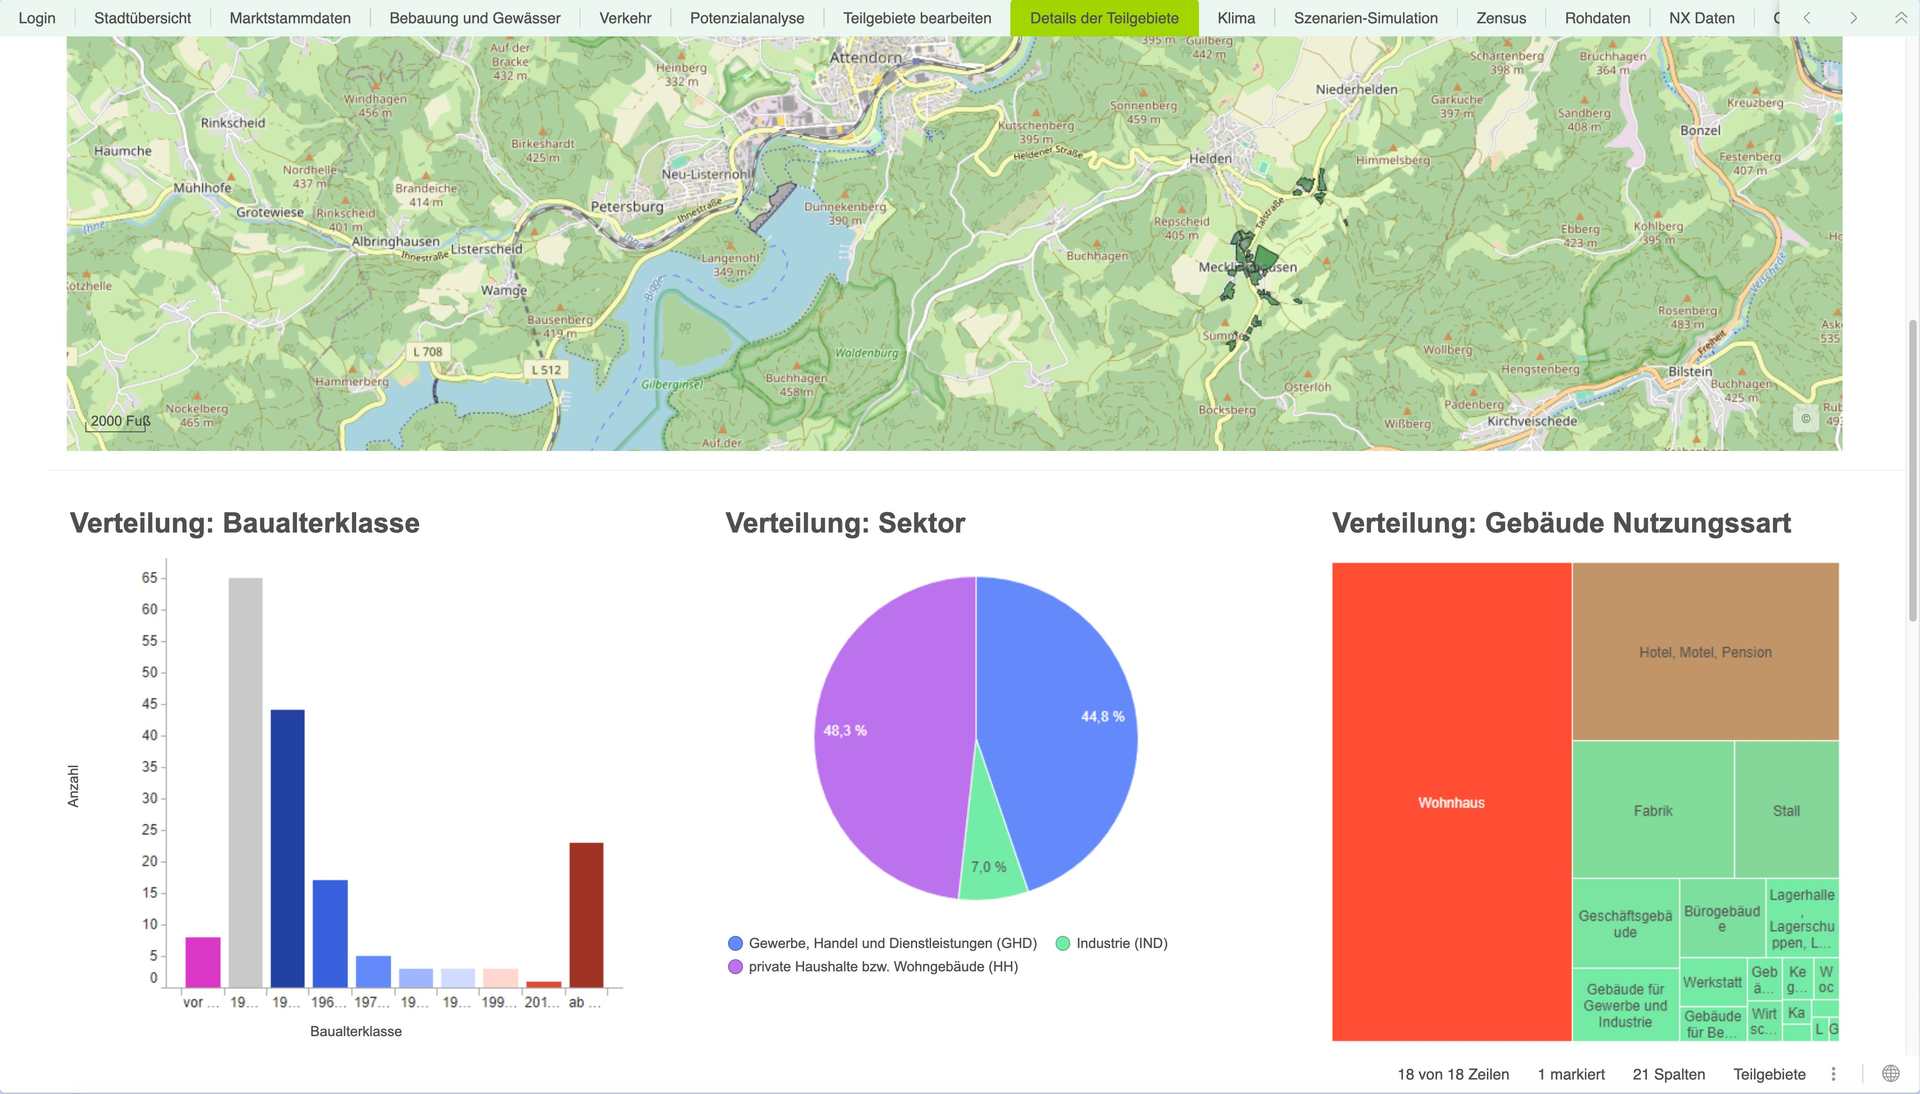
Task: Switch to the Stadtübersicht tab
Action: [x=142, y=18]
